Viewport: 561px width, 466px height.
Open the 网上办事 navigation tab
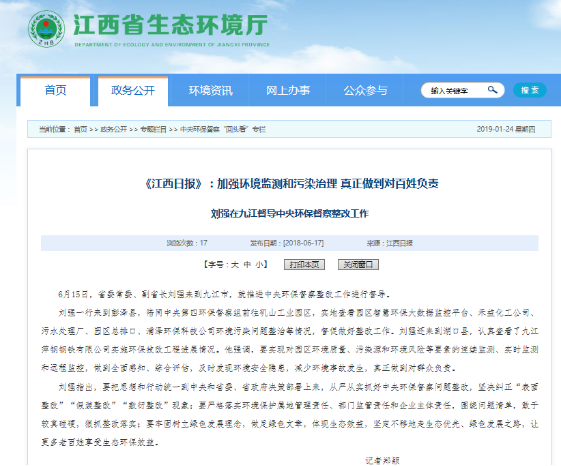point(288,91)
